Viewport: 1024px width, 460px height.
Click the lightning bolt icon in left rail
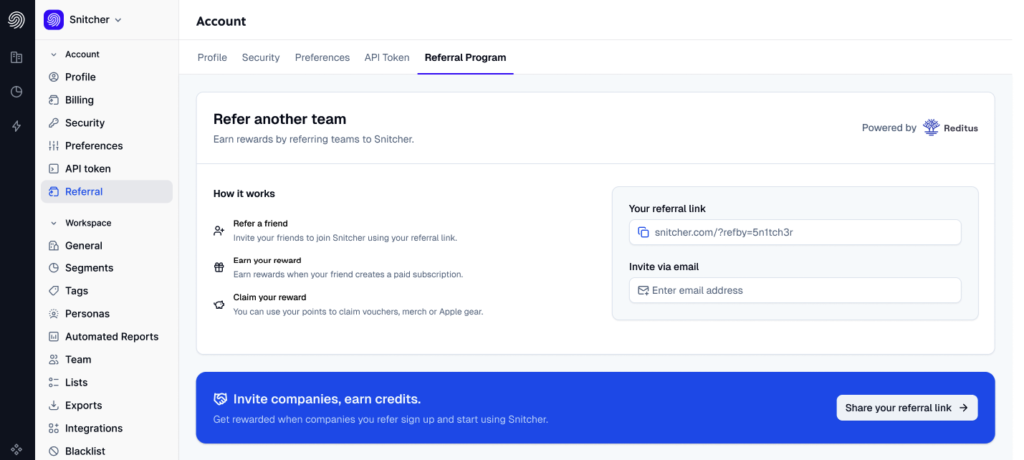pyautogui.click(x=16, y=126)
